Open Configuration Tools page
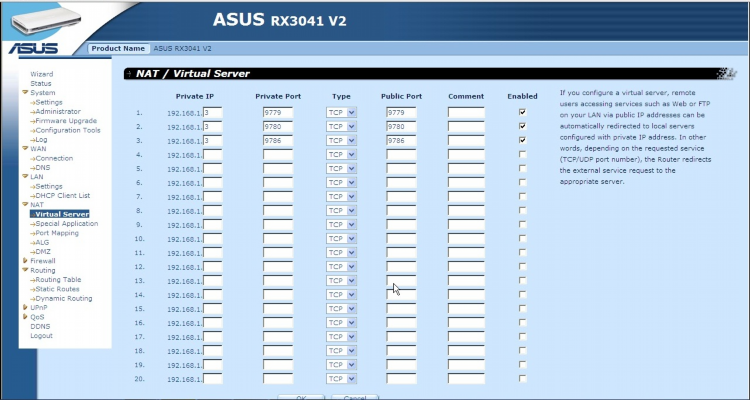Screen dimensions: 750x400 pyautogui.click(x=68, y=130)
